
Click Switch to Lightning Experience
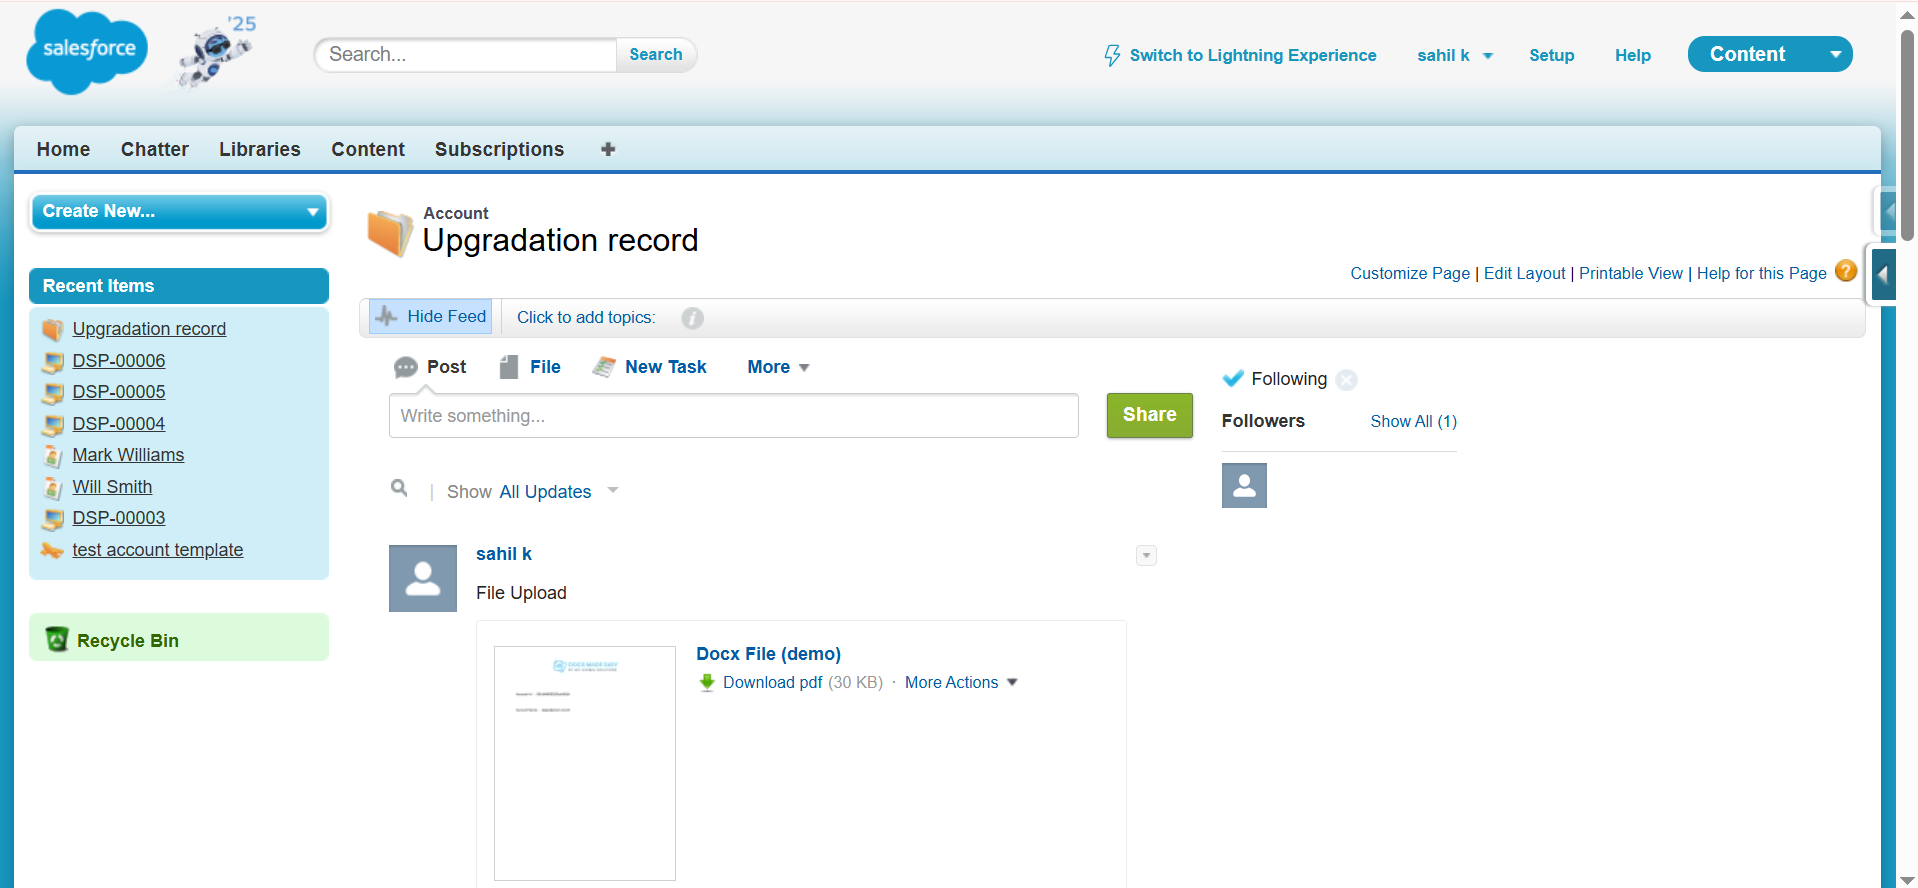[x=1253, y=55]
